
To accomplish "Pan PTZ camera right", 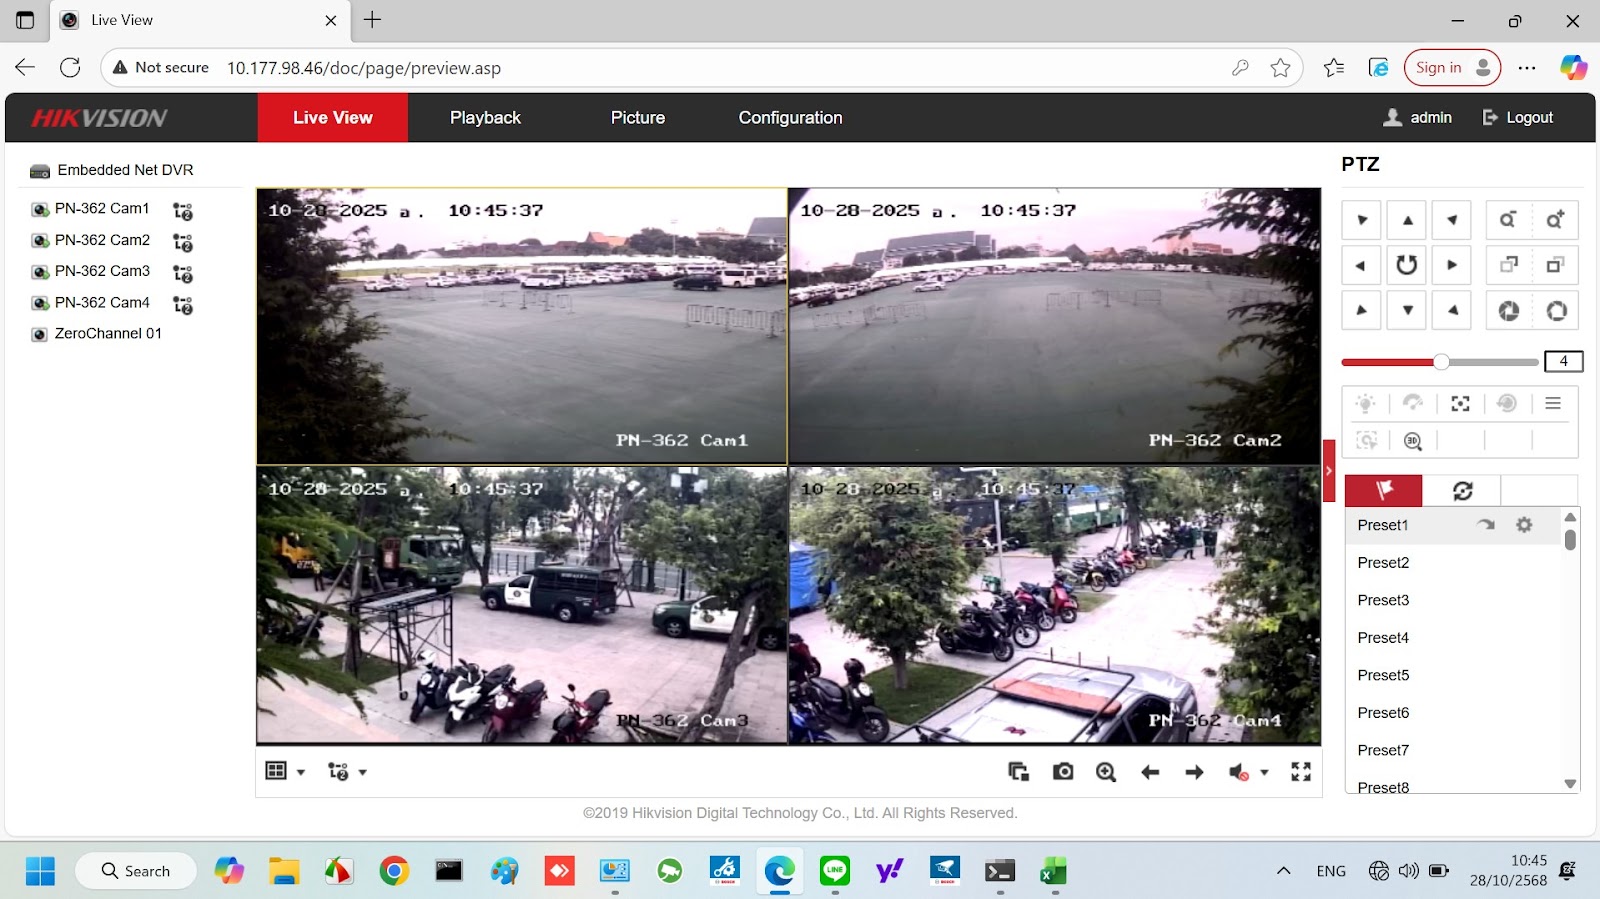I will pos(1452,265).
